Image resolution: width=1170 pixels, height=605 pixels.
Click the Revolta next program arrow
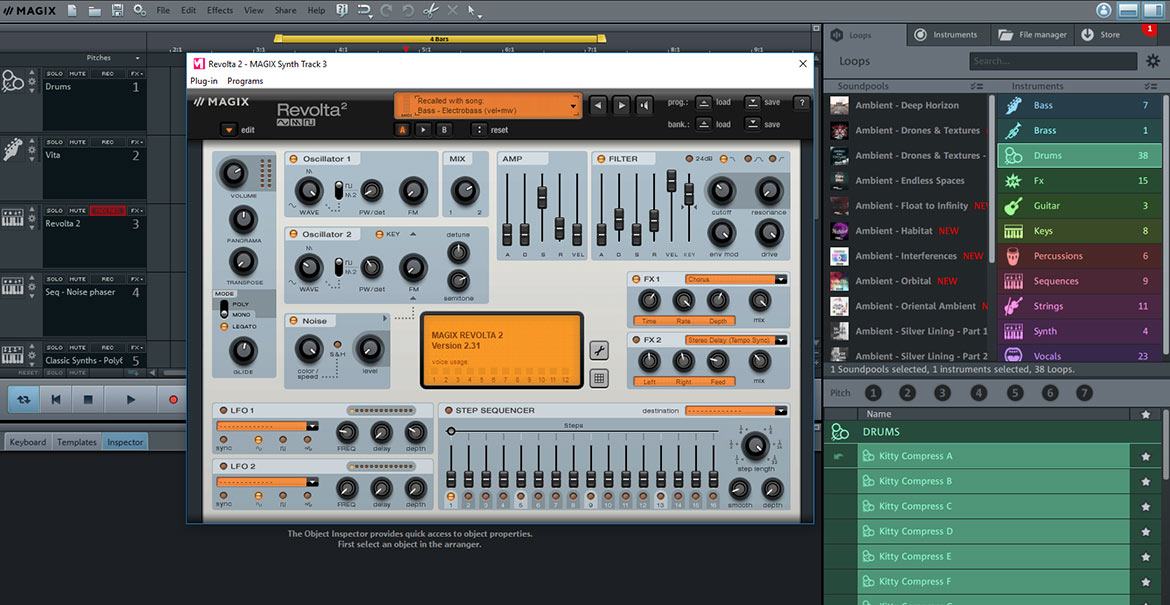(621, 105)
